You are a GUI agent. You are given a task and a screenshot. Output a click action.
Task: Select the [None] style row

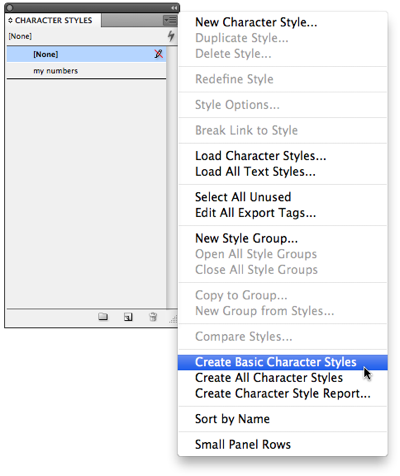click(x=86, y=54)
